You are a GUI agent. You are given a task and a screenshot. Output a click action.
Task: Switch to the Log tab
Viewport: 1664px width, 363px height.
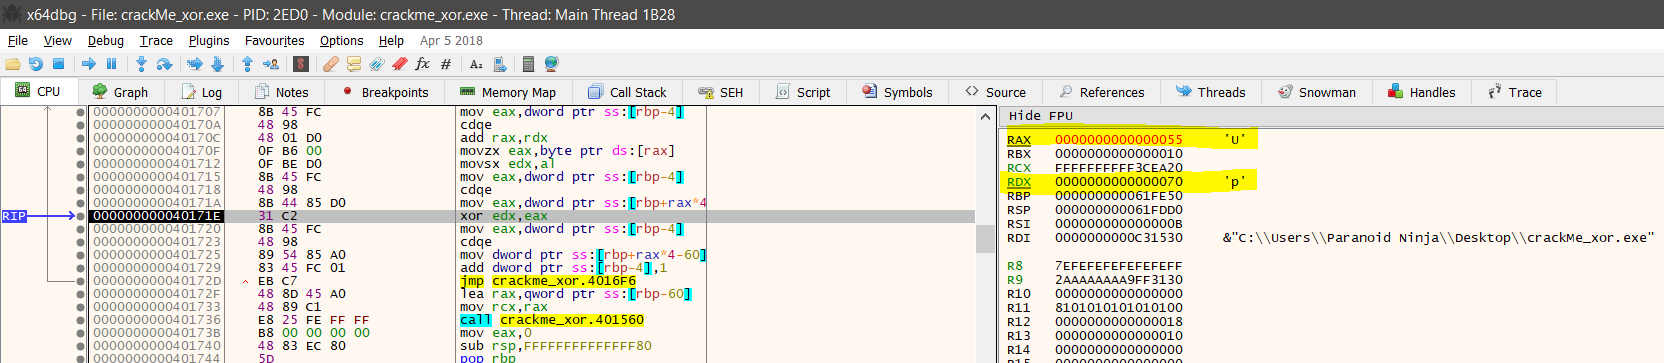(x=201, y=92)
